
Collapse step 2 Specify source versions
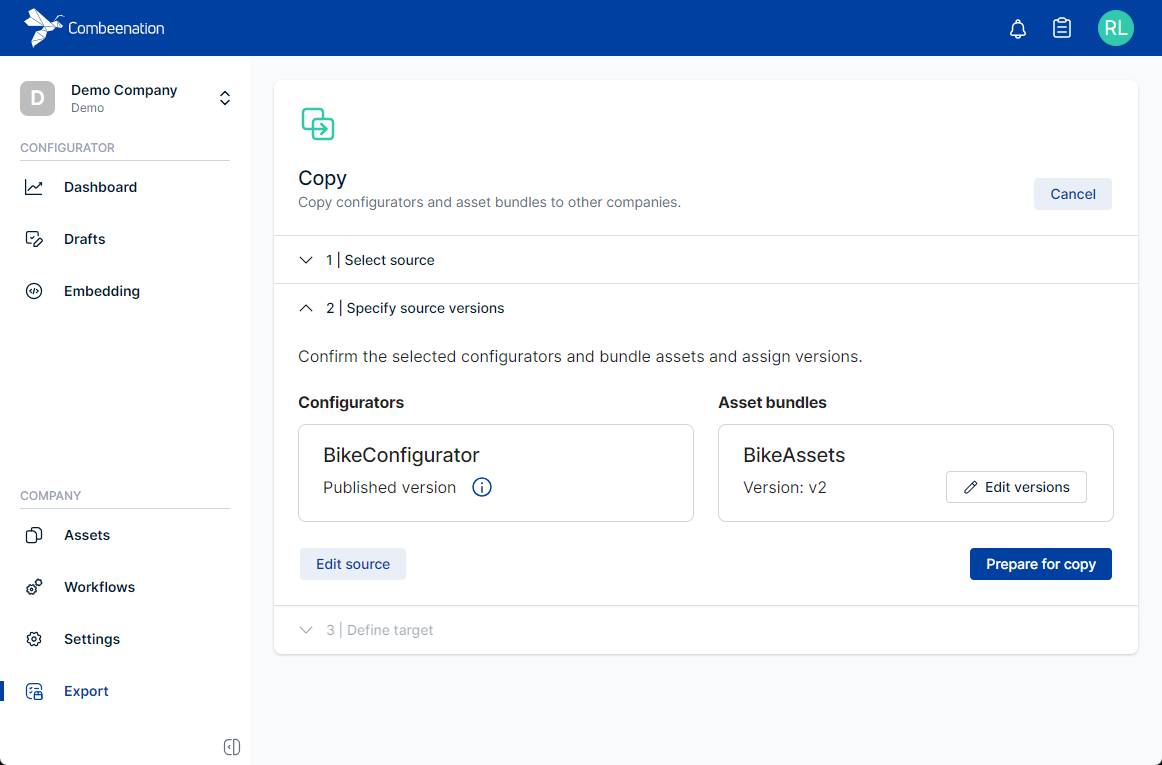306,308
